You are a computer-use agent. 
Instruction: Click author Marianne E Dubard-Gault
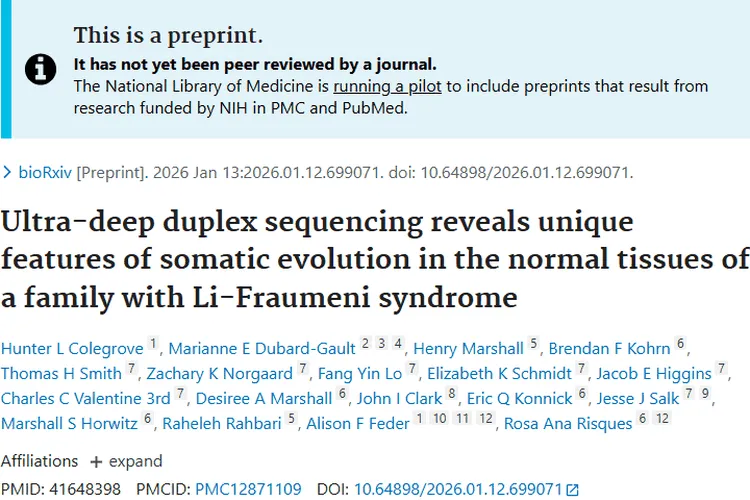(262, 348)
